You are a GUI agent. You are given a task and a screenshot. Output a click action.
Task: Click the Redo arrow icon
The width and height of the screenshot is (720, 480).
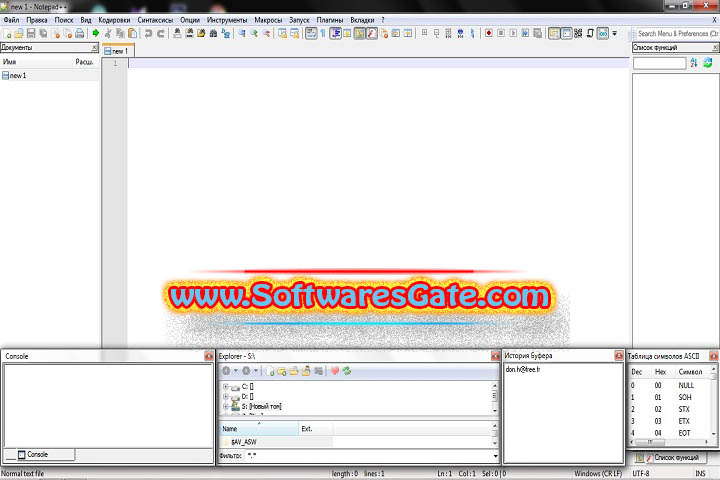[x=161, y=34]
